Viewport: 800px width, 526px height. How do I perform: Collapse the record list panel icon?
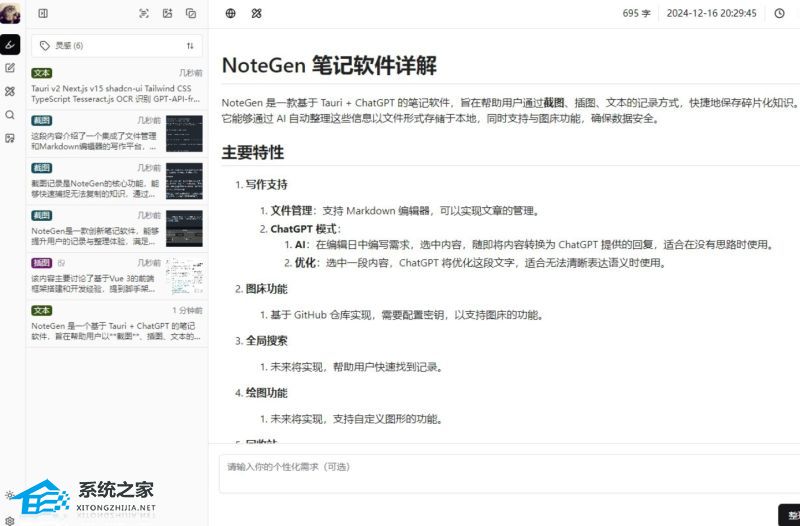[x=43, y=13]
